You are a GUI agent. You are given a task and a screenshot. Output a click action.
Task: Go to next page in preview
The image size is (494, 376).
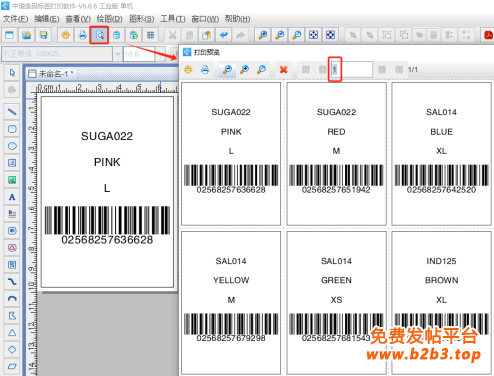point(382,69)
